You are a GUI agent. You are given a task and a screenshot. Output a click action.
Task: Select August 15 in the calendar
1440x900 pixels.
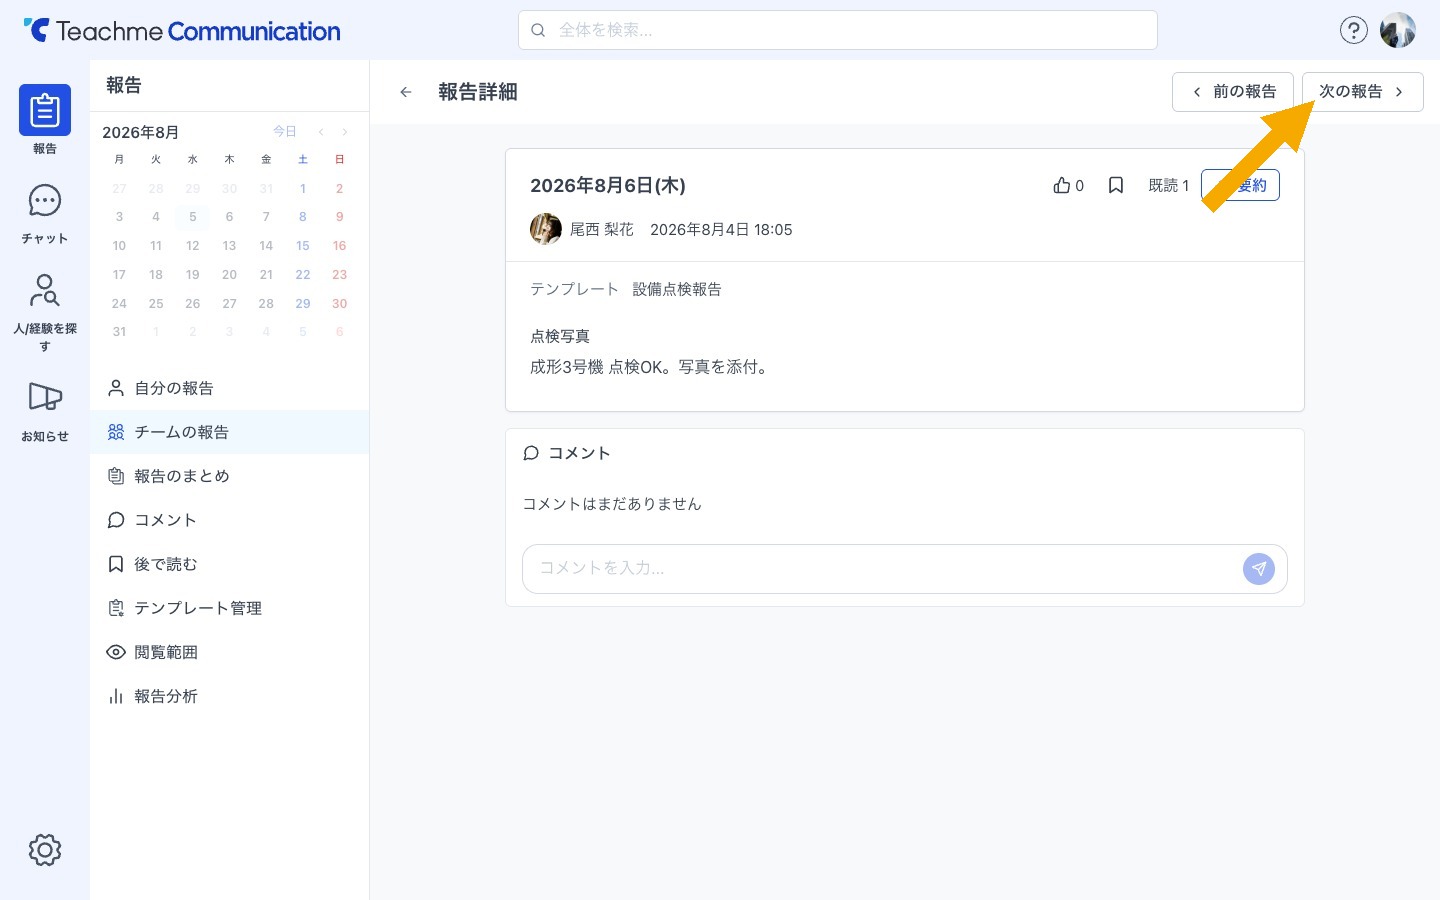coord(303,246)
